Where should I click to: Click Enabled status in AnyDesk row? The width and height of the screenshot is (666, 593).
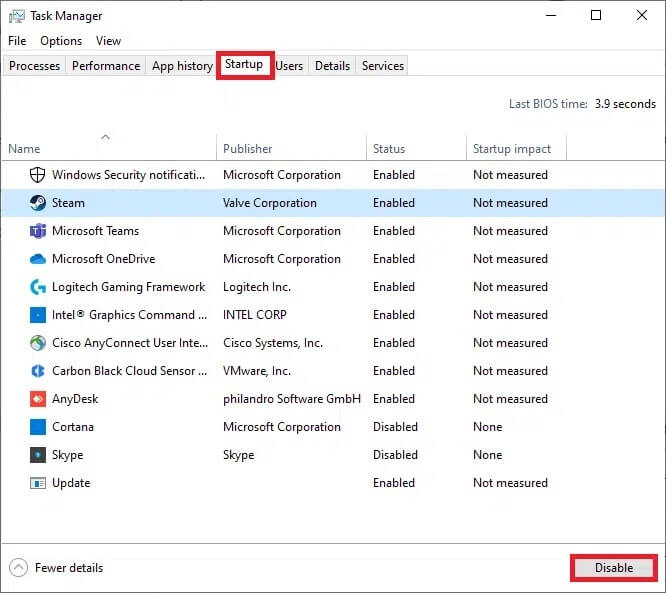point(394,399)
